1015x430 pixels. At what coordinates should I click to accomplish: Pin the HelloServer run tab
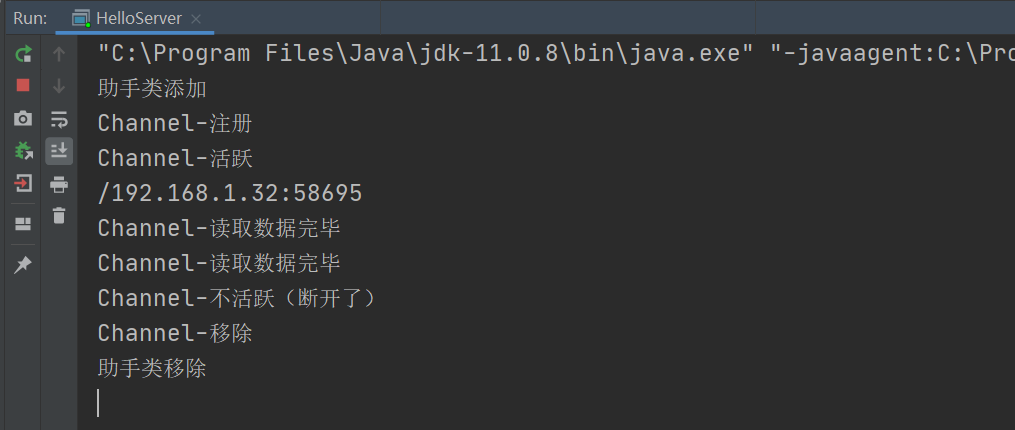pyautogui.click(x=22, y=264)
